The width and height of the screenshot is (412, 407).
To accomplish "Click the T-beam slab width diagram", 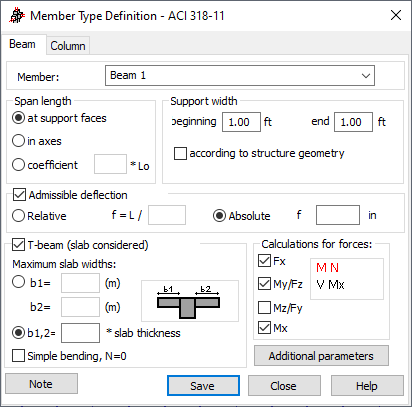I will point(190,301).
